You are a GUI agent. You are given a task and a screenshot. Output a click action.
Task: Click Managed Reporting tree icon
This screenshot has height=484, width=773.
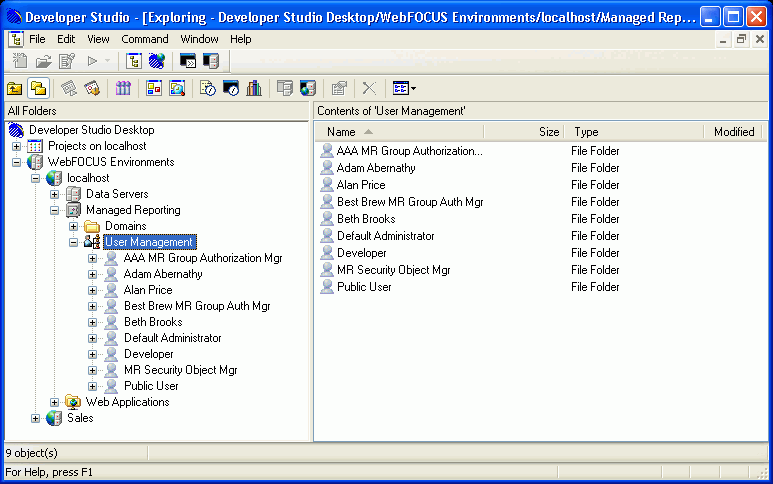click(73, 210)
